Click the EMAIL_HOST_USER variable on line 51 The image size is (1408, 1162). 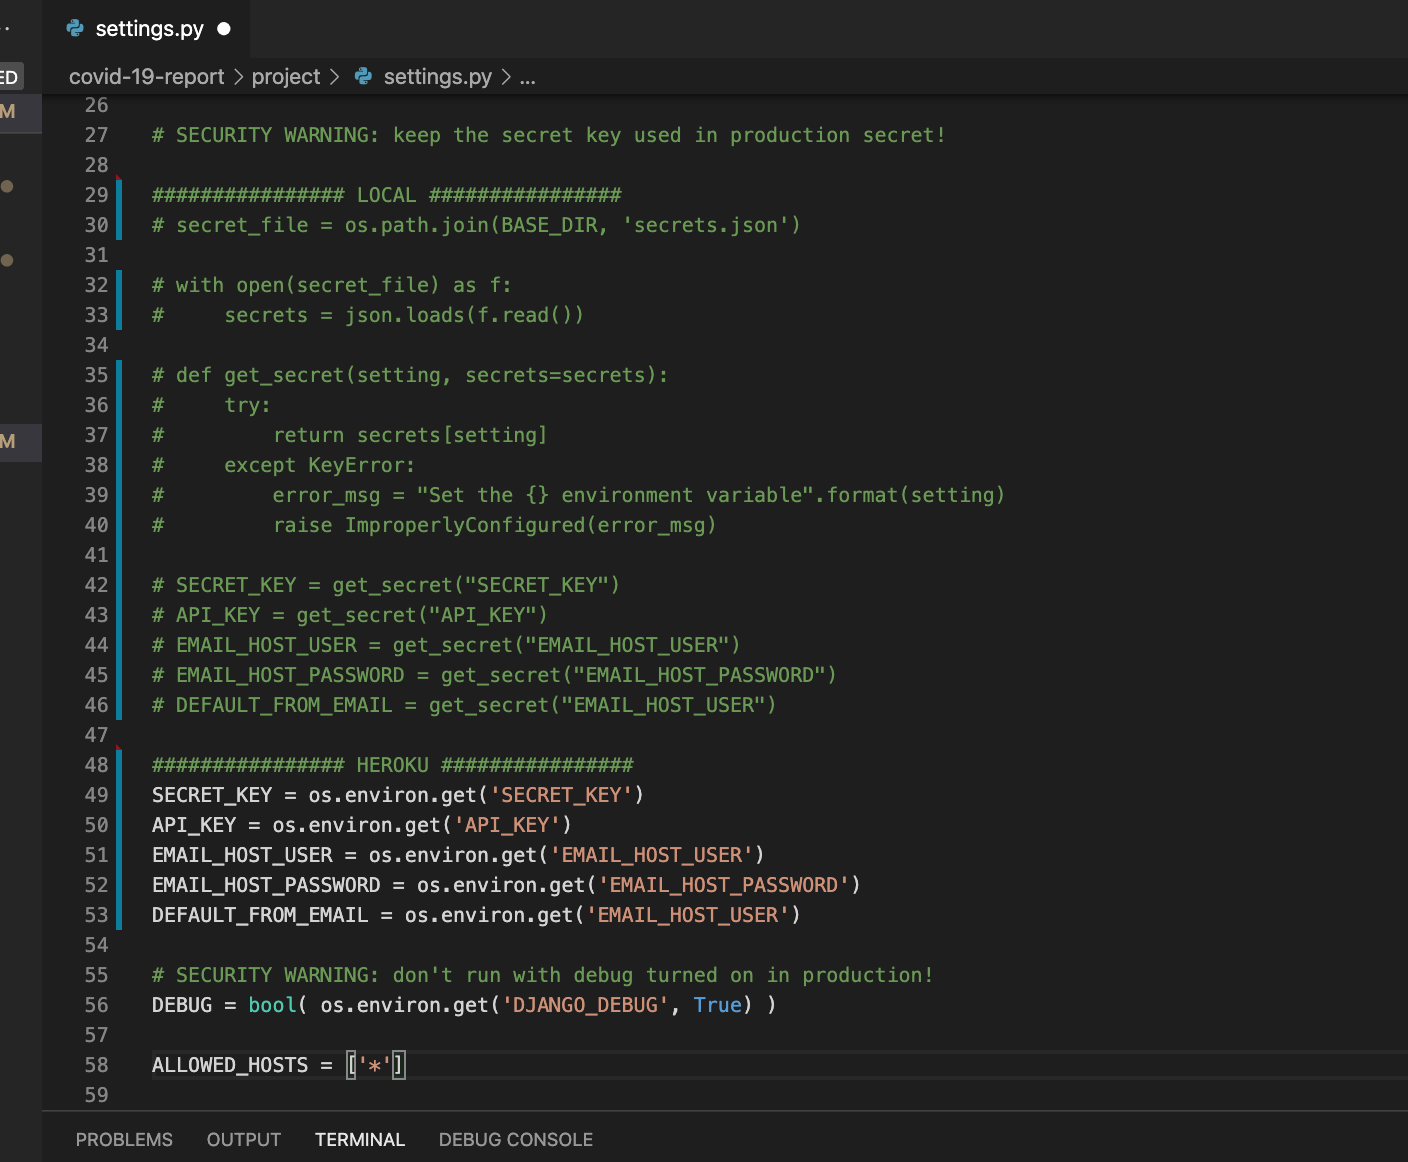[242, 855]
